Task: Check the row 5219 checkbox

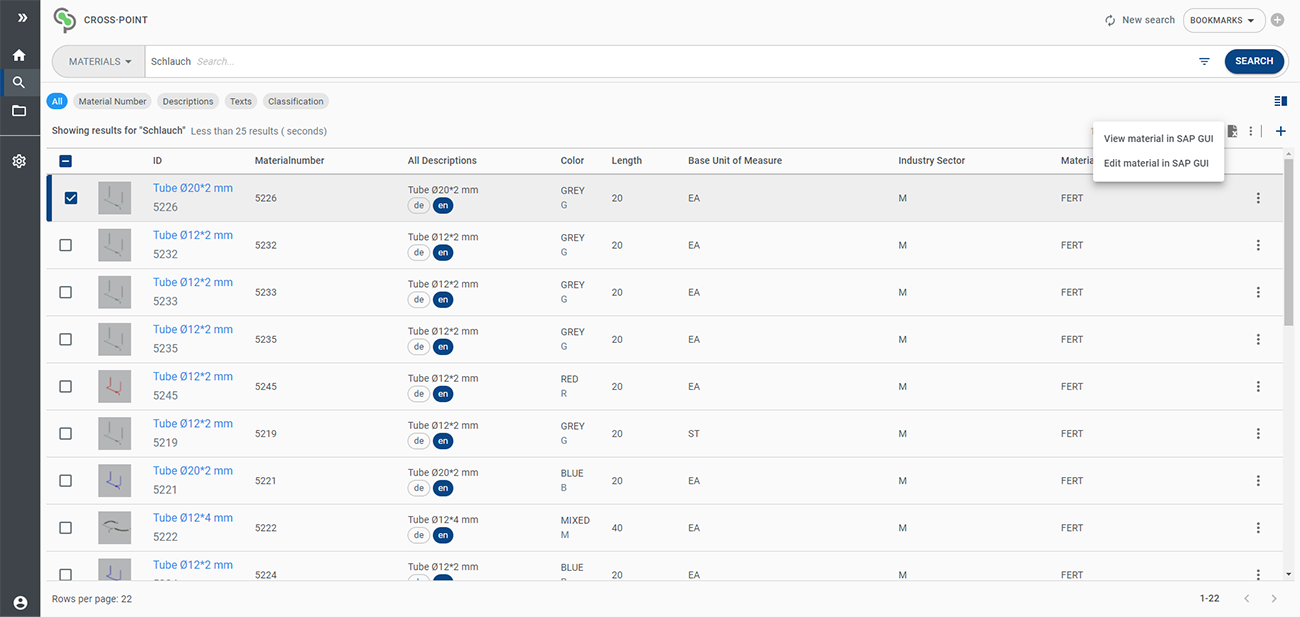Action: point(65,433)
